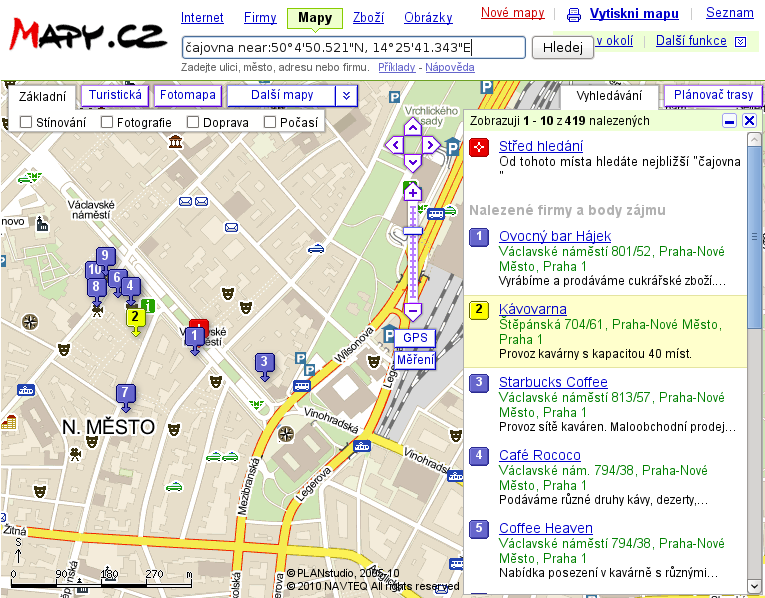Click the result number 1 badge

(479, 237)
